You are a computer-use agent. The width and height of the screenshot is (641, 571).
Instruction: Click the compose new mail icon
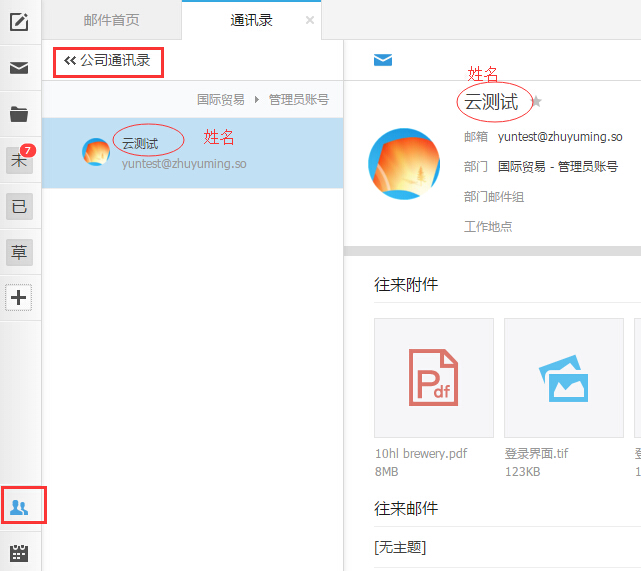pos(19,22)
